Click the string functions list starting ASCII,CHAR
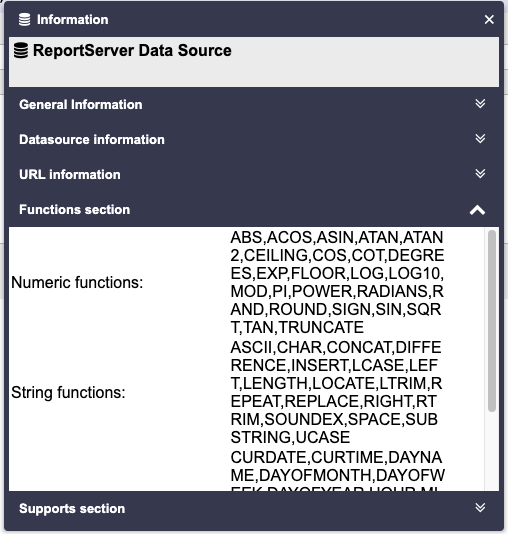508x537 pixels. tap(336, 392)
